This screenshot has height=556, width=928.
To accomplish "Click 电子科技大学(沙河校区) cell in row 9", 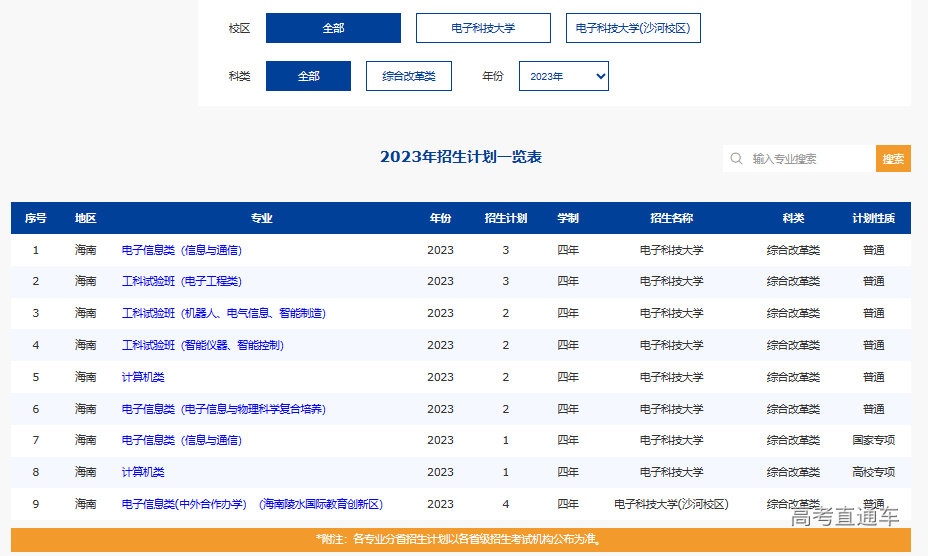I will [671, 504].
